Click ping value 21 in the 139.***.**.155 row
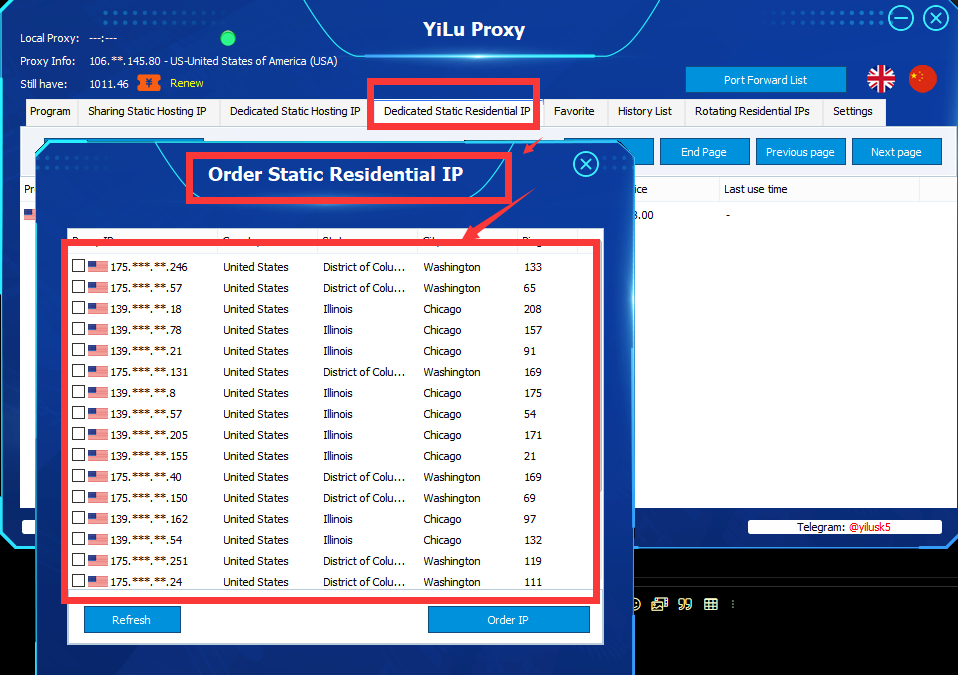The width and height of the screenshot is (958, 675). pyautogui.click(x=530, y=456)
